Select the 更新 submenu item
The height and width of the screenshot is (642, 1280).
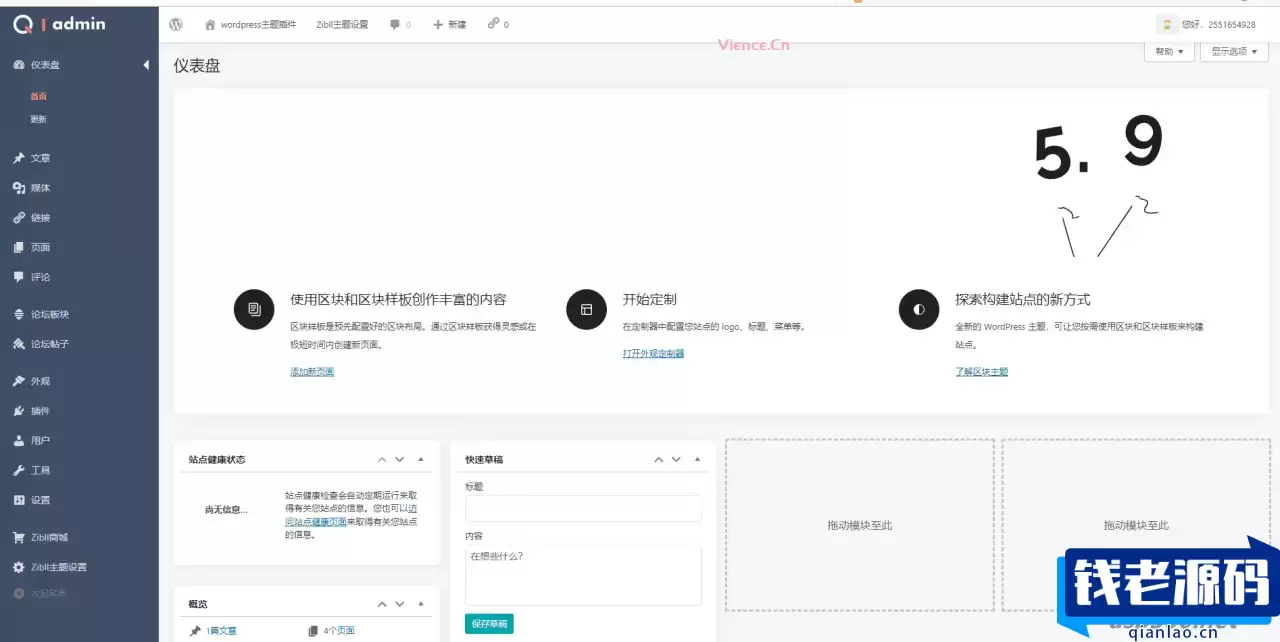tap(38, 119)
